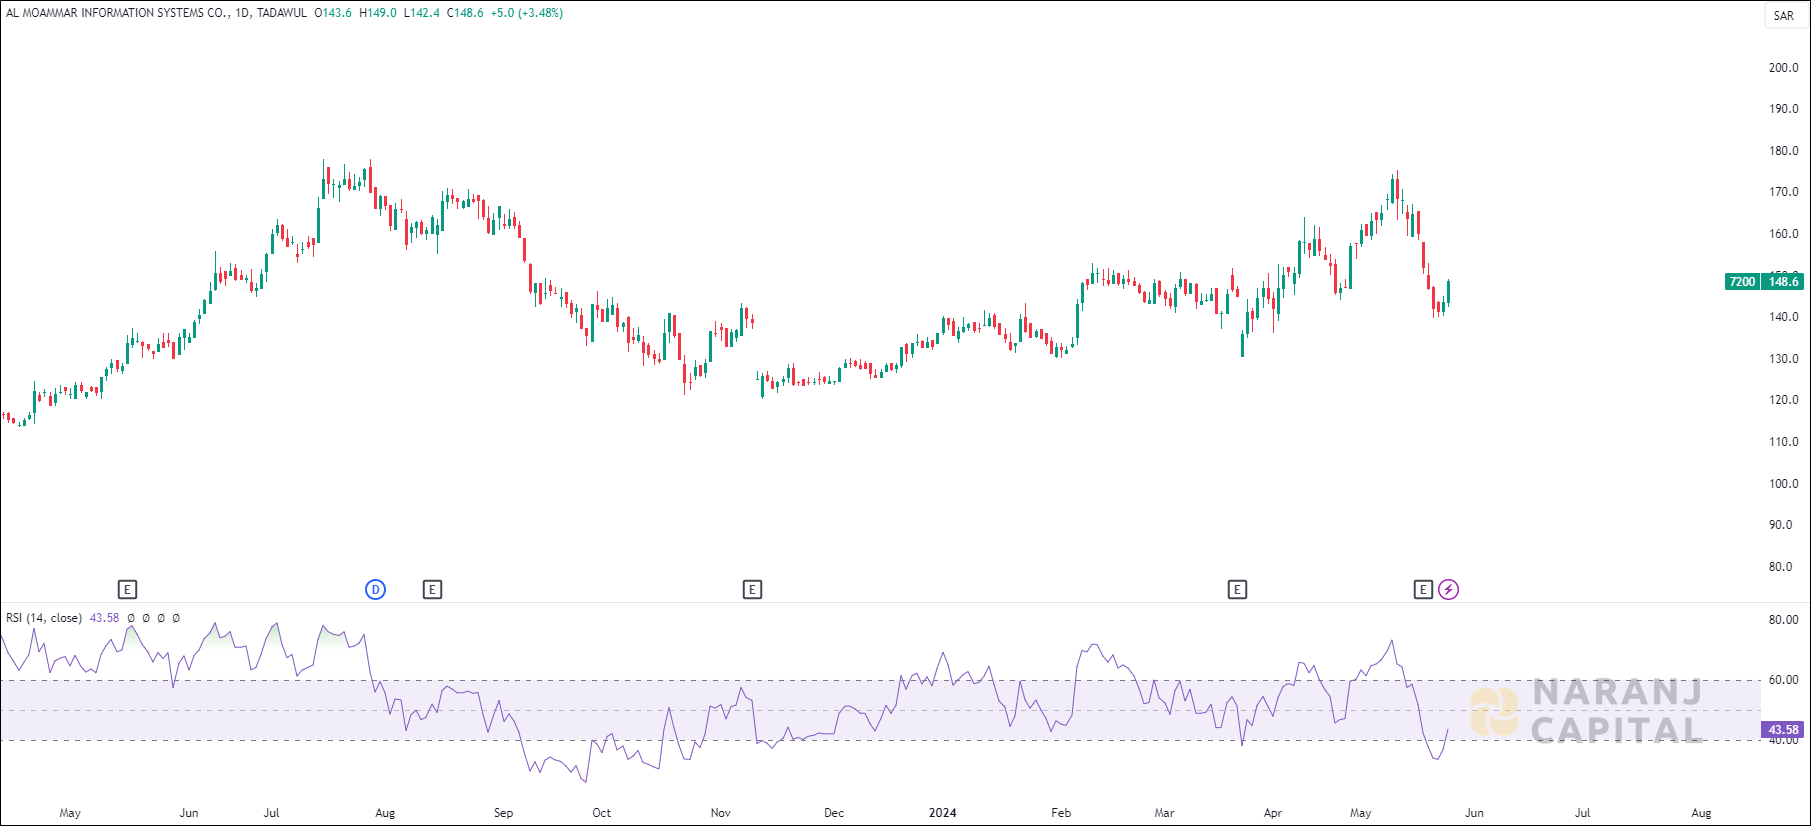Image resolution: width=1811 pixels, height=826 pixels.
Task: Click the green 7200 label on price axis
Action: point(1742,282)
